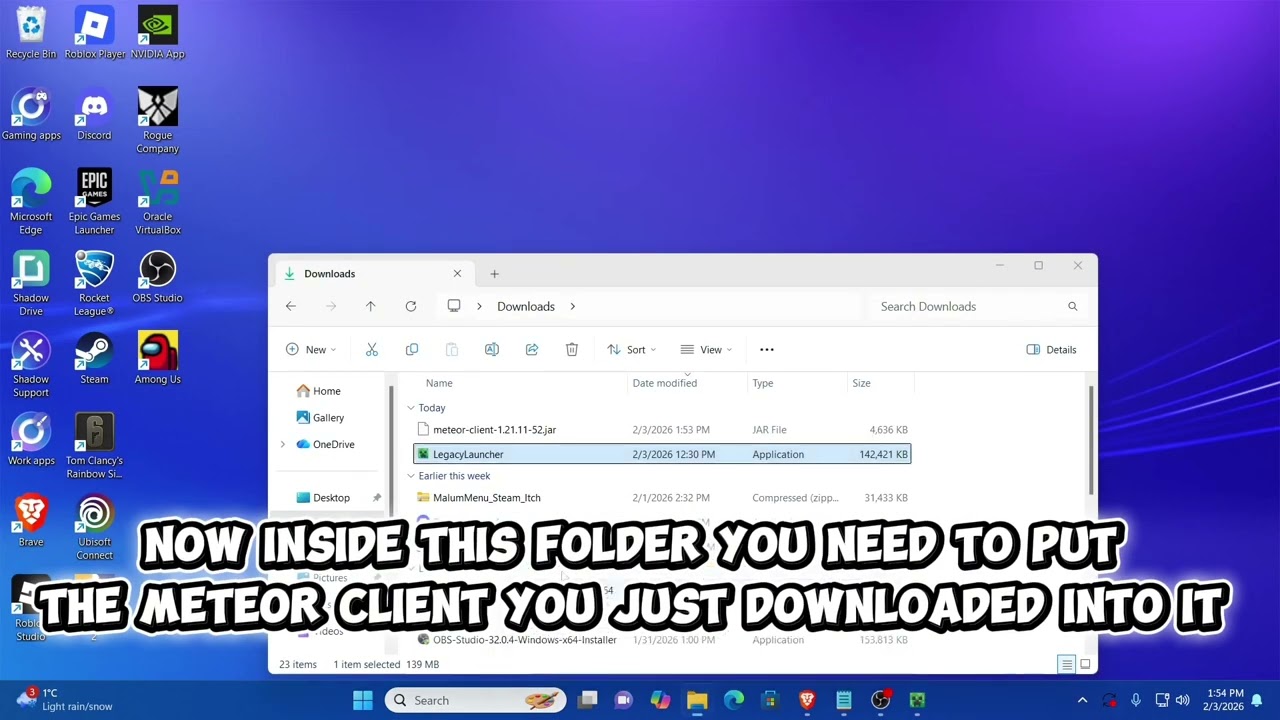Viewport: 1280px width, 720px height.
Task: Open the See more three-dots menu
Action: click(767, 349)
